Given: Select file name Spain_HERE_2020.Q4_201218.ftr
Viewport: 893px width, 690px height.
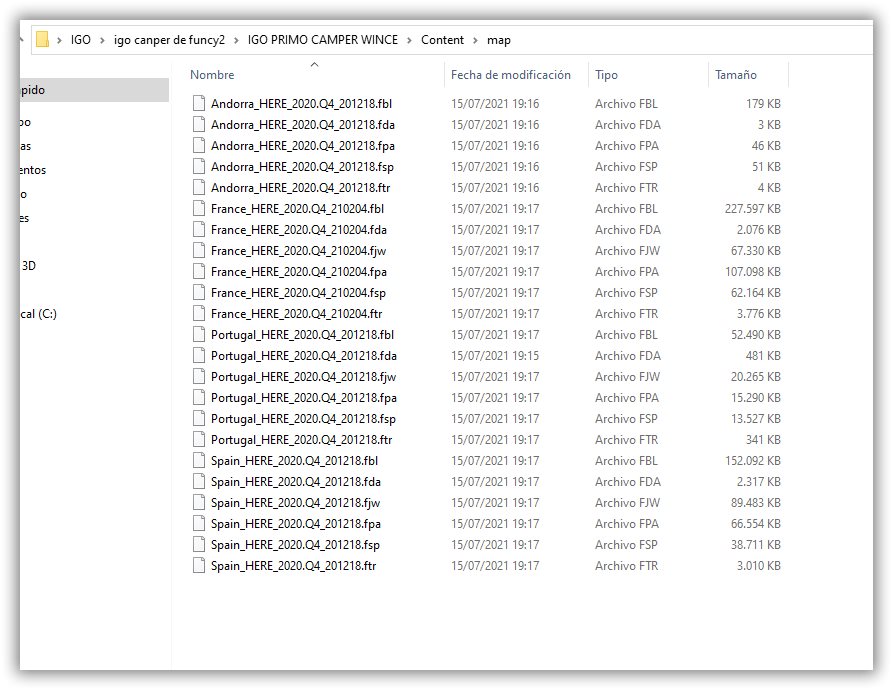Looking at the screenshot, I should (x=293, y=566).
